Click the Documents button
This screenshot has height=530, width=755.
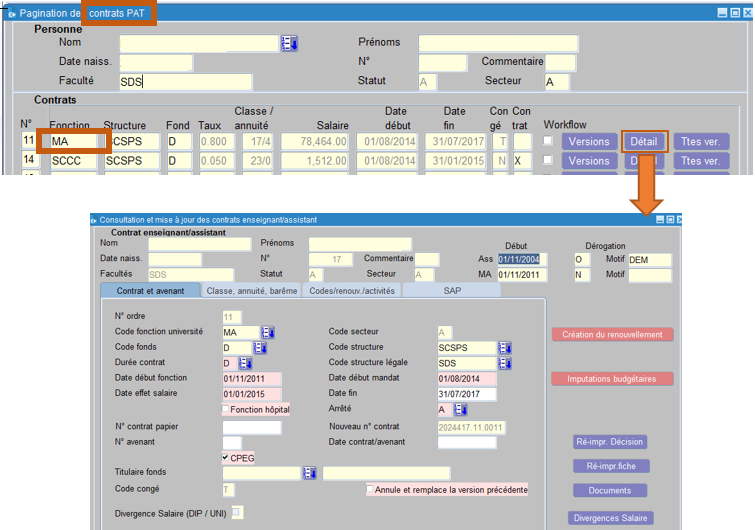pyautogui.click(x=609, y=491)
